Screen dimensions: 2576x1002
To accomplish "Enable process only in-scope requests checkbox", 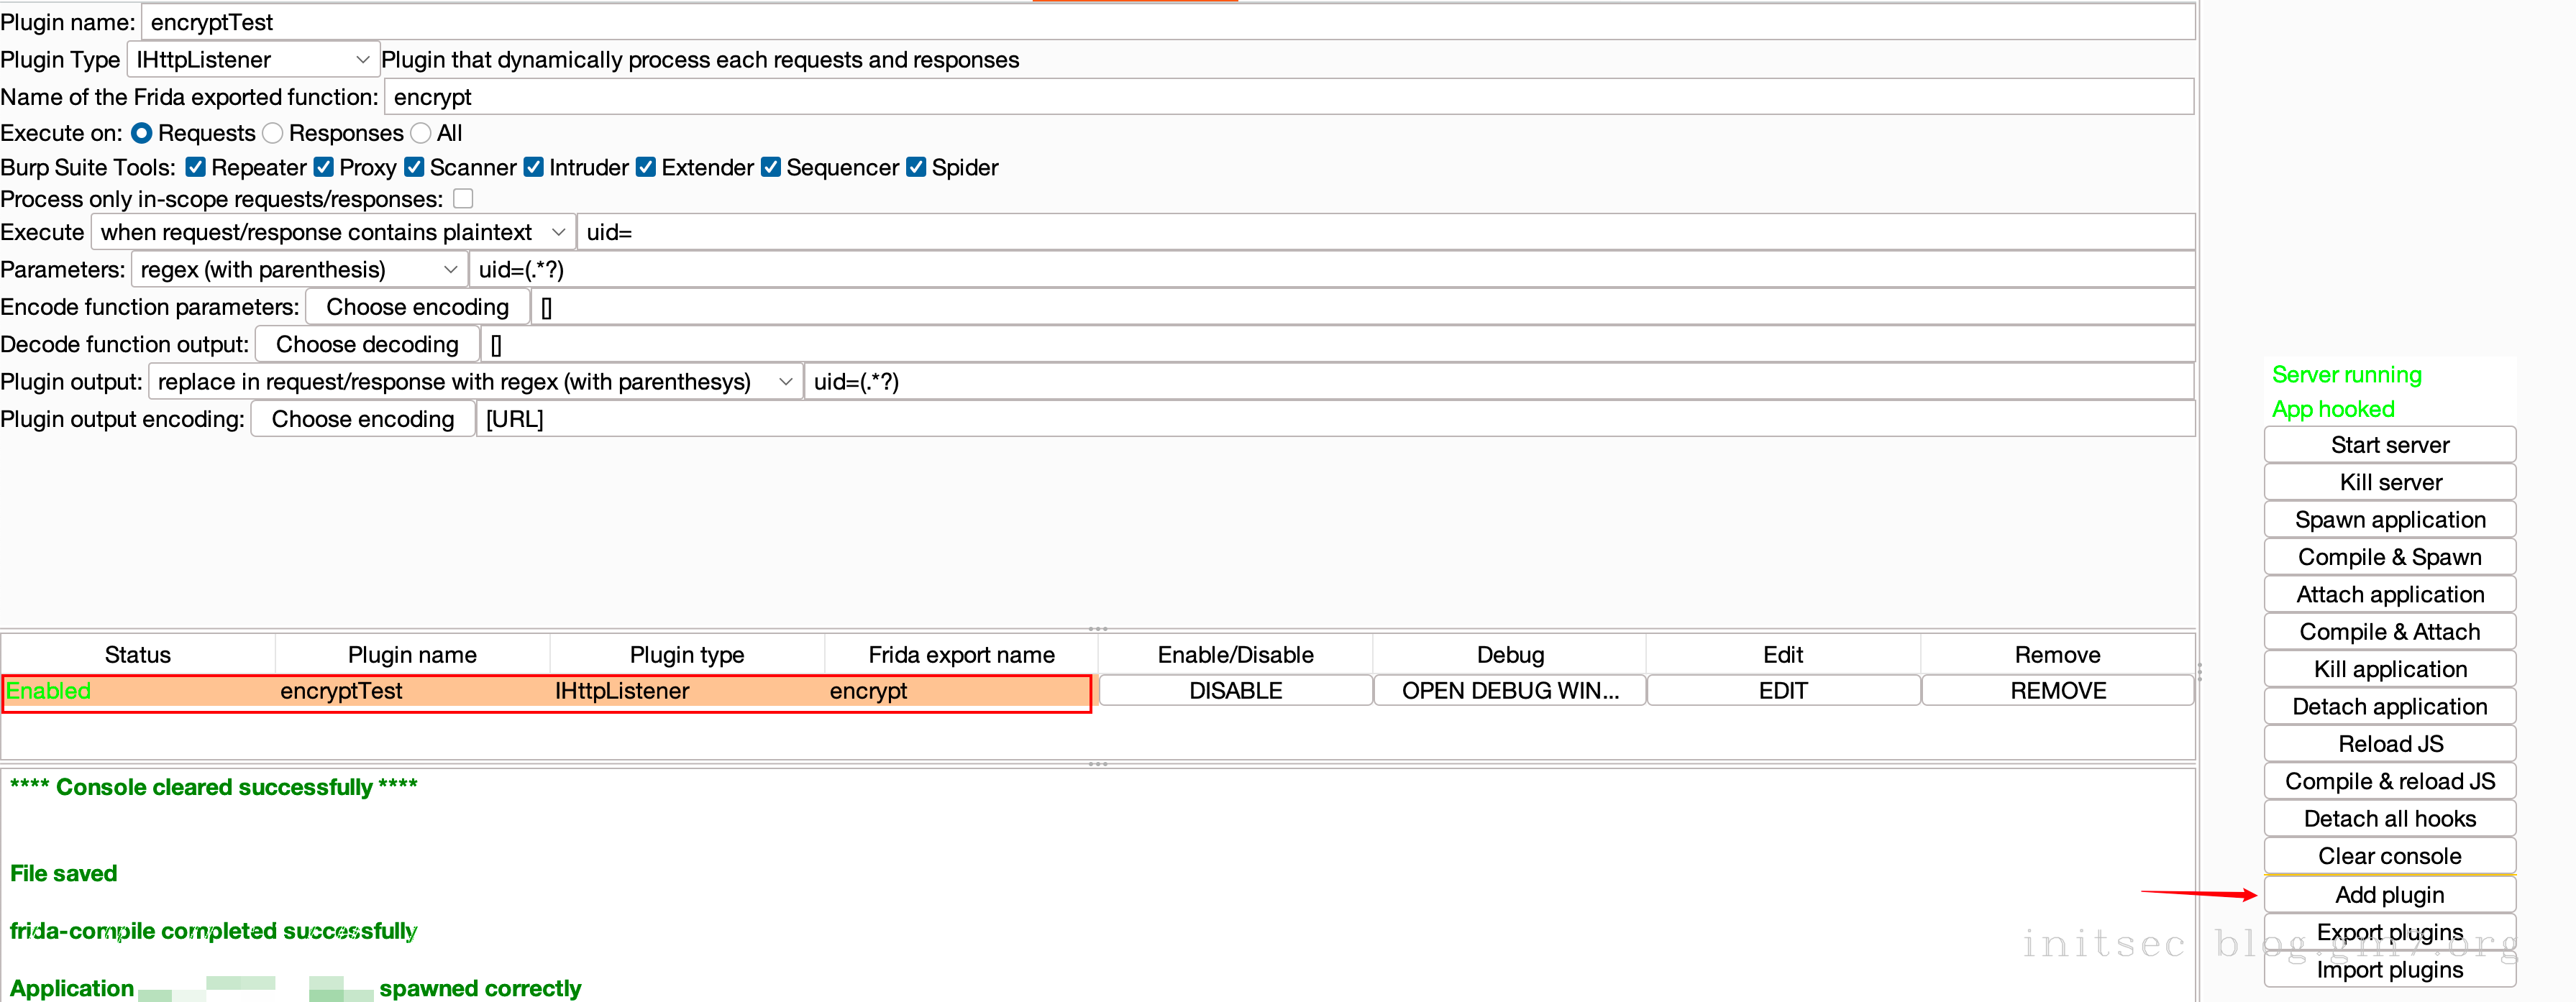I will tap(463, 198).
